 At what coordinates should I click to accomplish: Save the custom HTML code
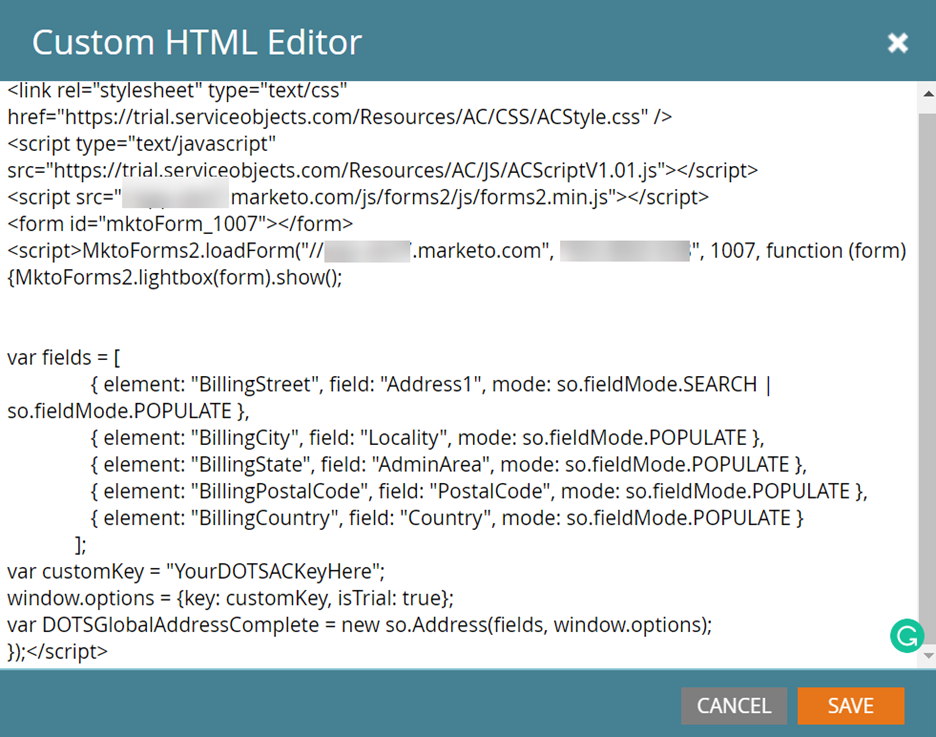851,706
